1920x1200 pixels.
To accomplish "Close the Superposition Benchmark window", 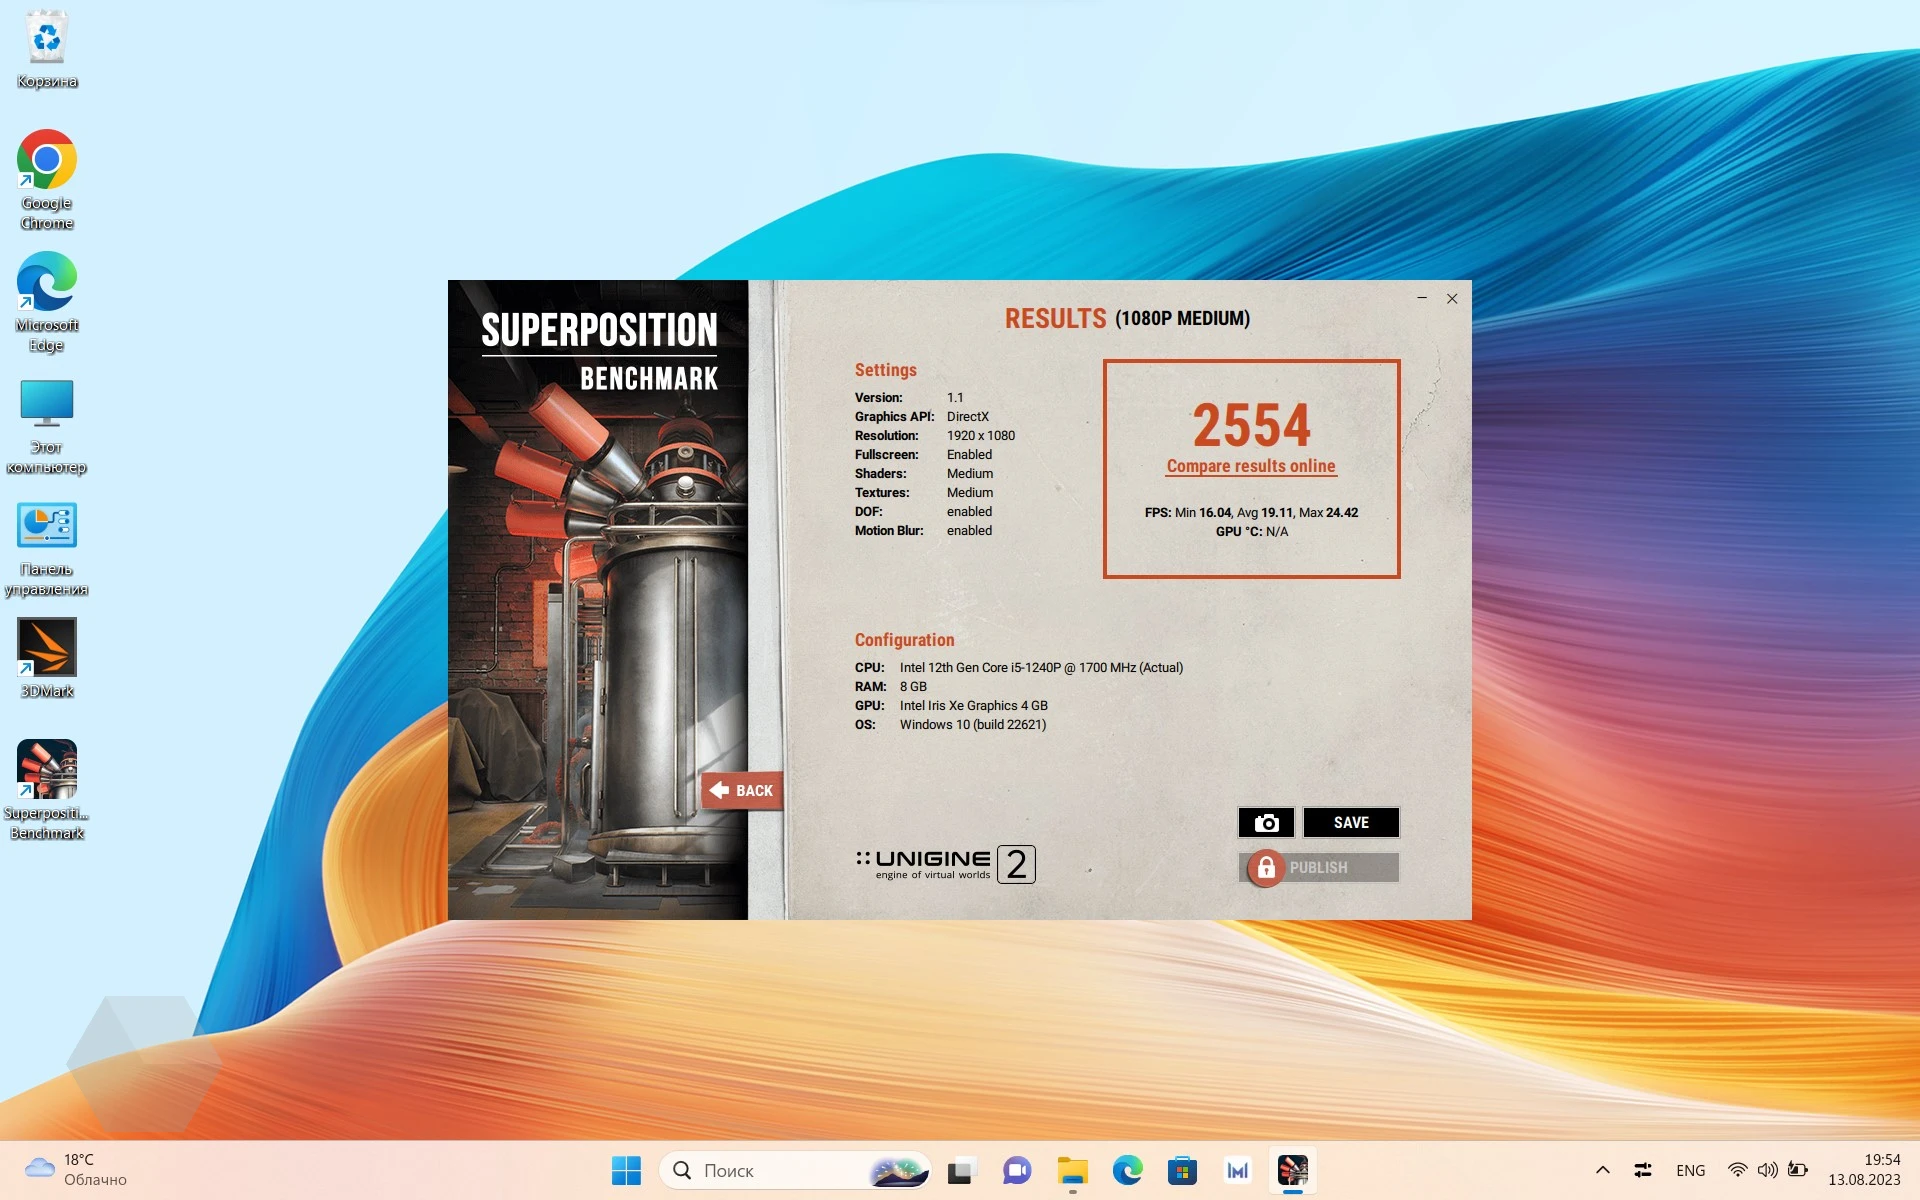I will (x=1452, y=298).
